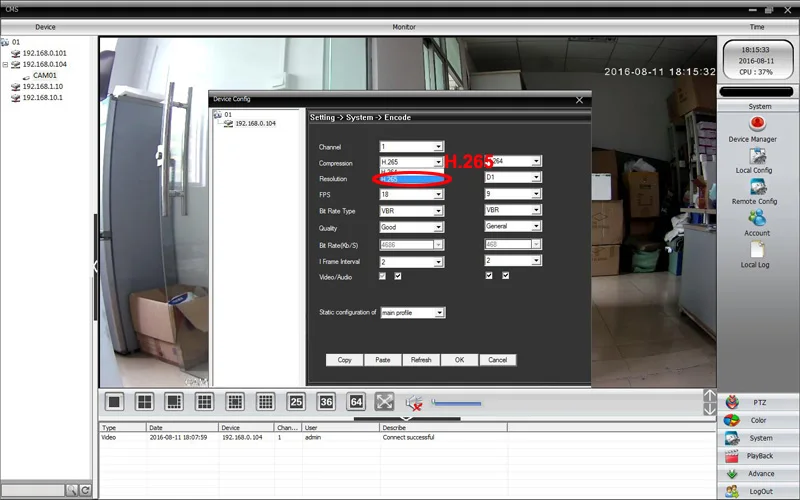Open Quality dropdown showing Good
This screenshot has width=800, height=500.
coord(411,227)
